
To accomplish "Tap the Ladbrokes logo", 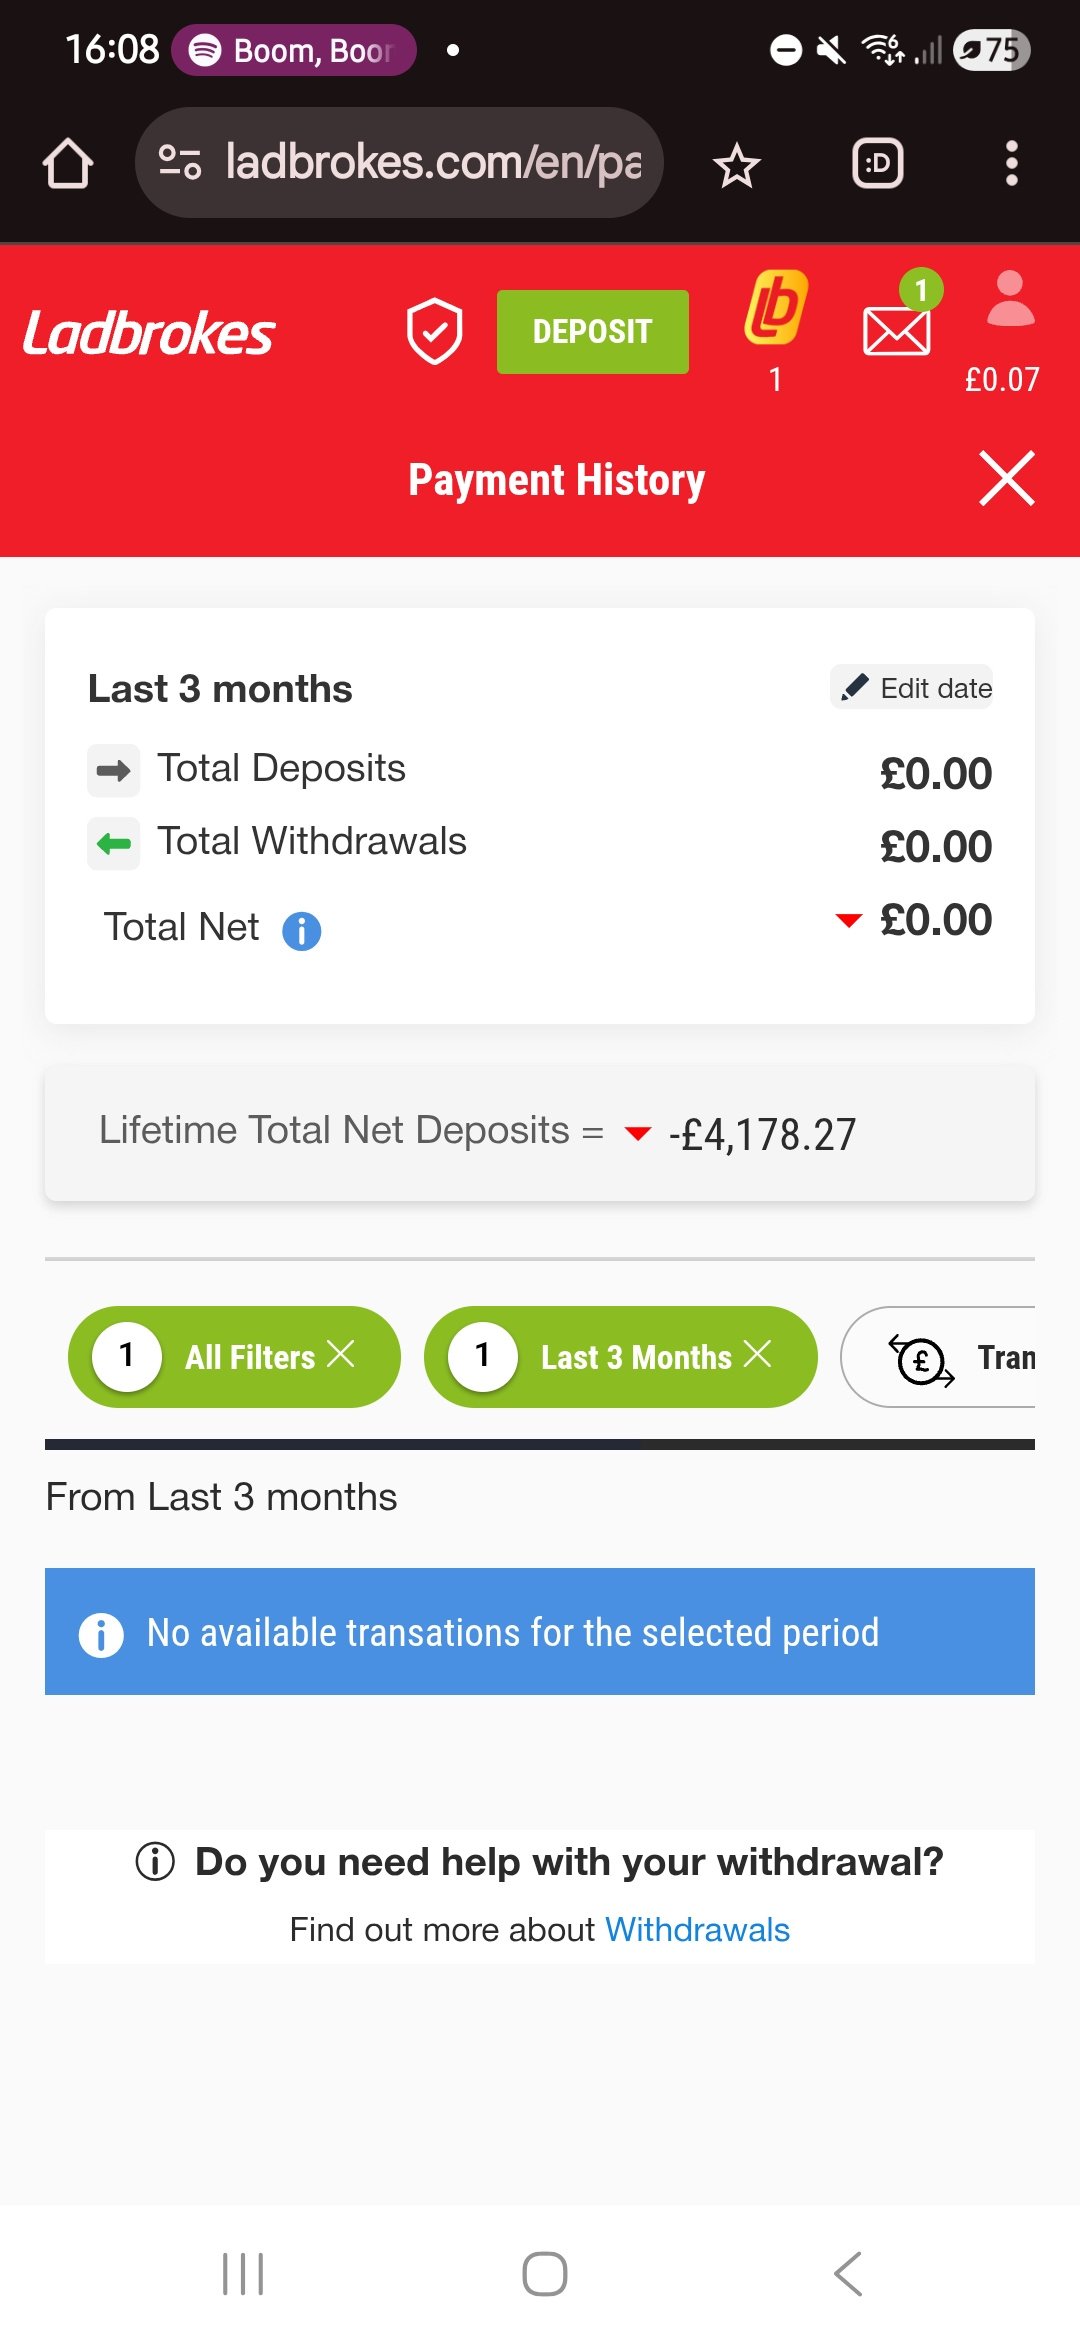I will point(149,333).
